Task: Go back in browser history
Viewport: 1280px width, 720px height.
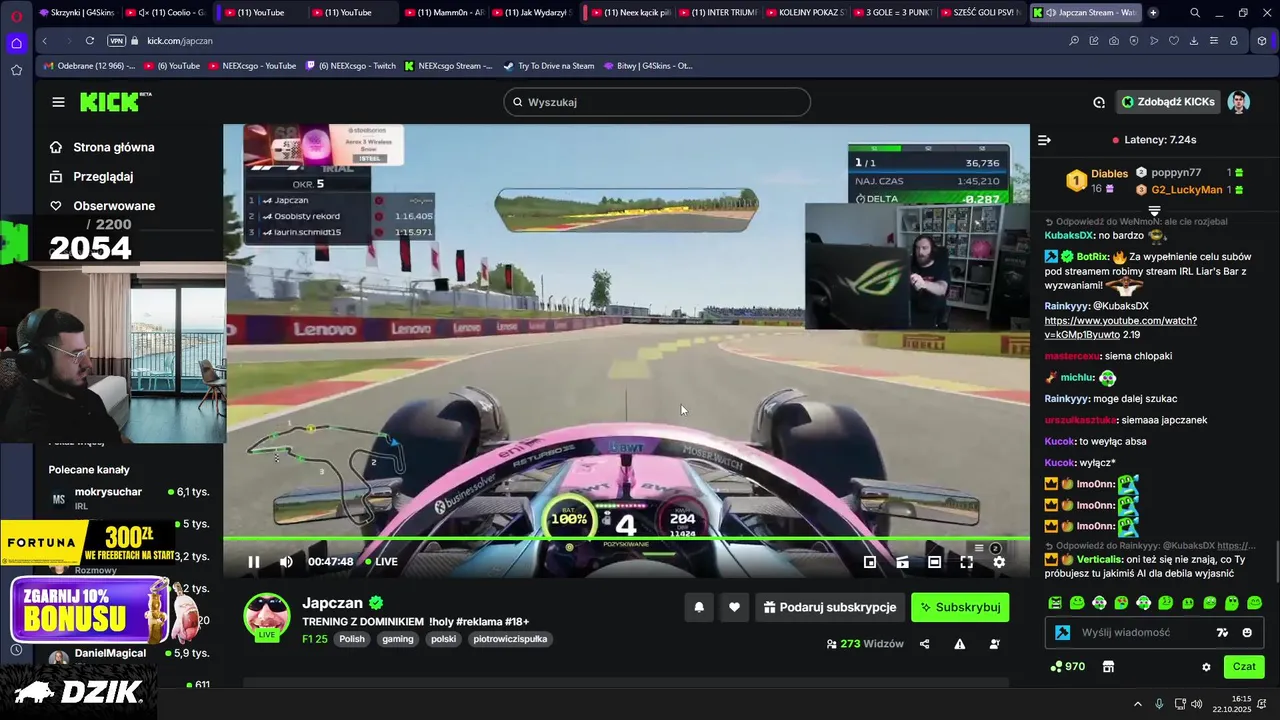Action: (x=45, y=41)
